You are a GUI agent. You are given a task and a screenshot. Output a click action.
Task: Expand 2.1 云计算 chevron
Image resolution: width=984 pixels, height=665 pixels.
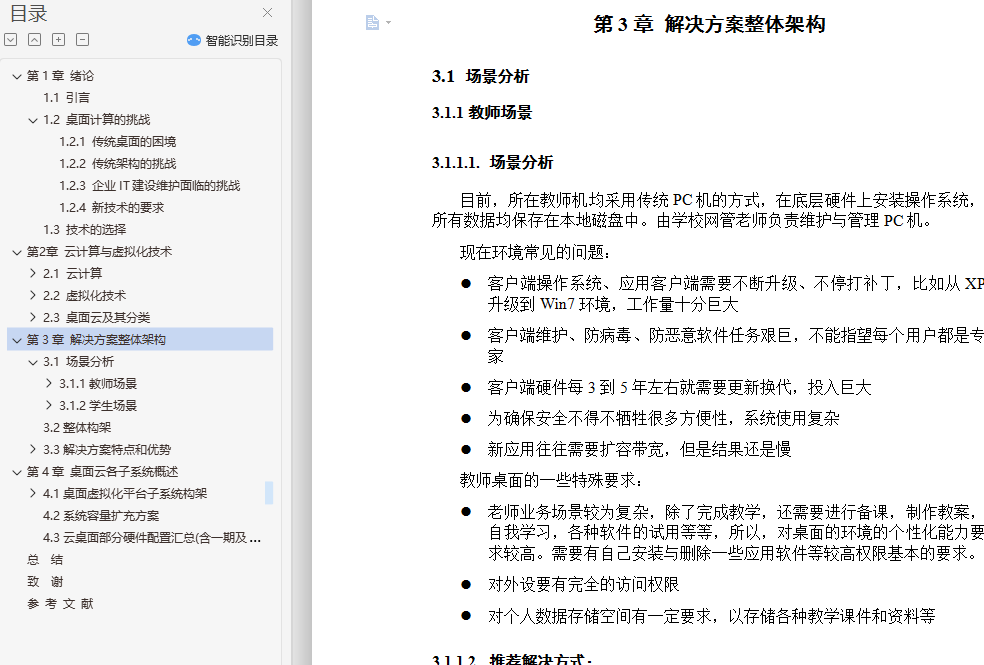coord(33,274)
